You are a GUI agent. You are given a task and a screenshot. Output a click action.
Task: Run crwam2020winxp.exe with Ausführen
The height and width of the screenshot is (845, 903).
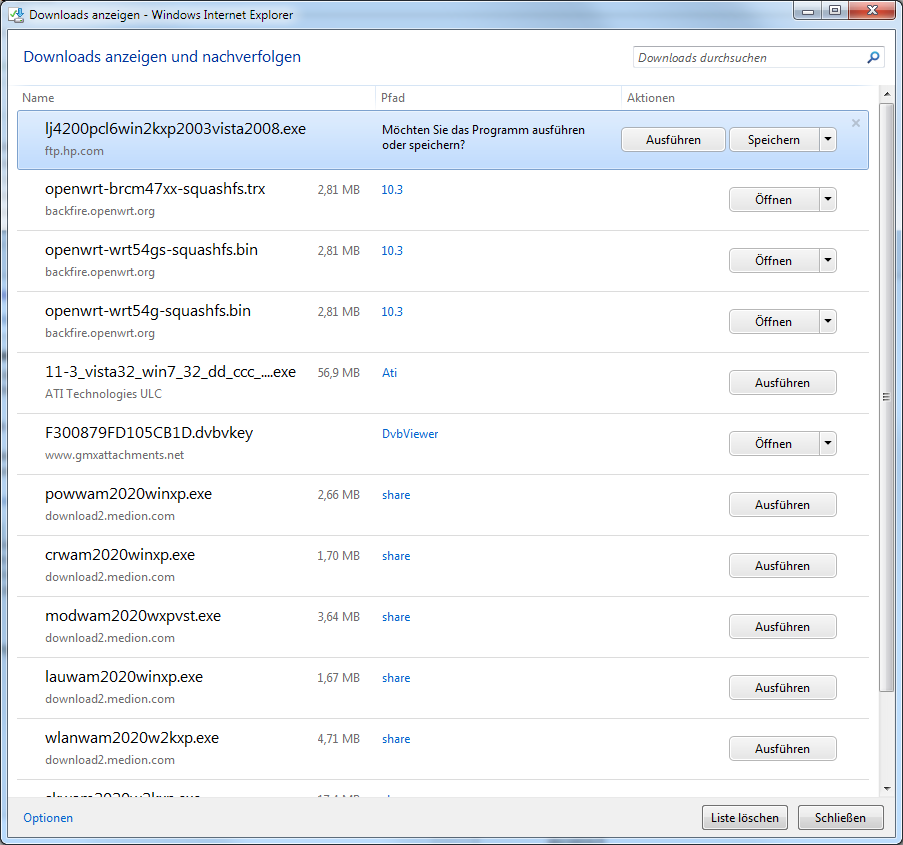tap(783, 566)
